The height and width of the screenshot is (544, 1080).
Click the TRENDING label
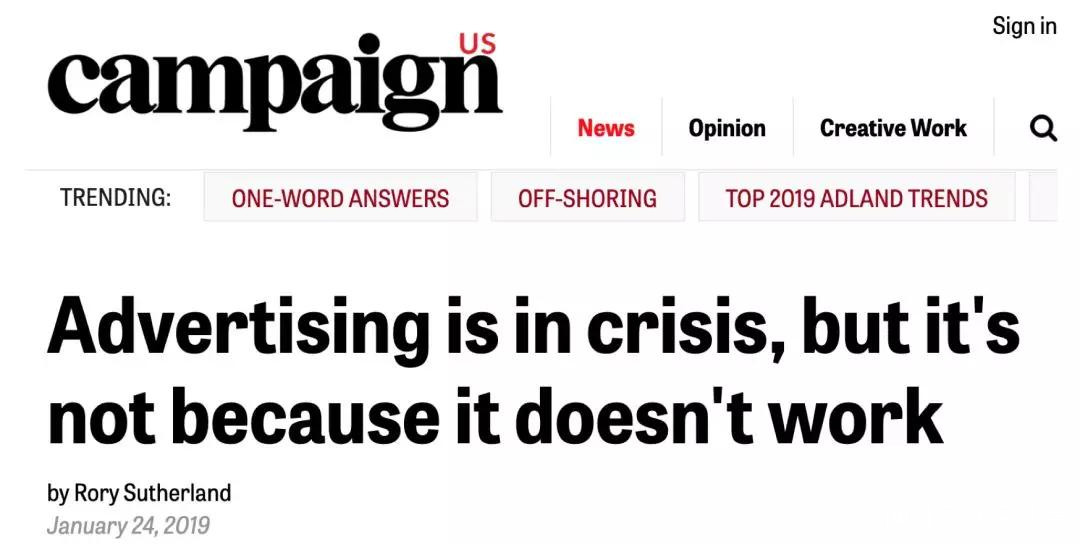[x=115, y=198]
